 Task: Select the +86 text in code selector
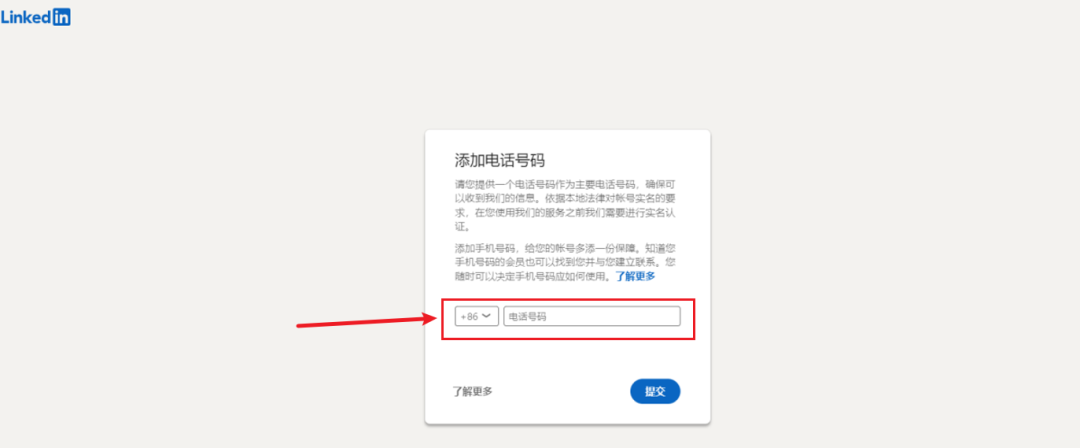[469, 316]
